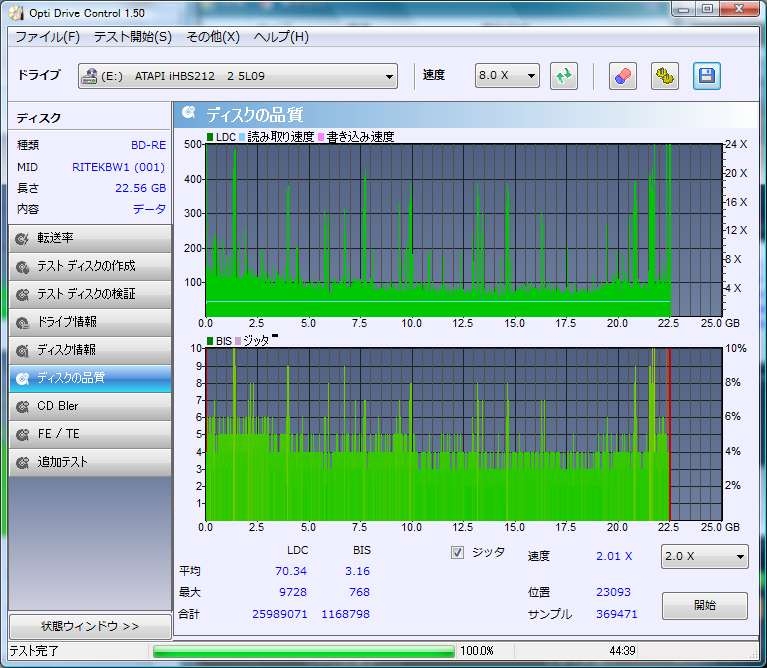This screenshot has height=668, width=767.
Task: Select CD Bler sidebar item
Action: 88,406
